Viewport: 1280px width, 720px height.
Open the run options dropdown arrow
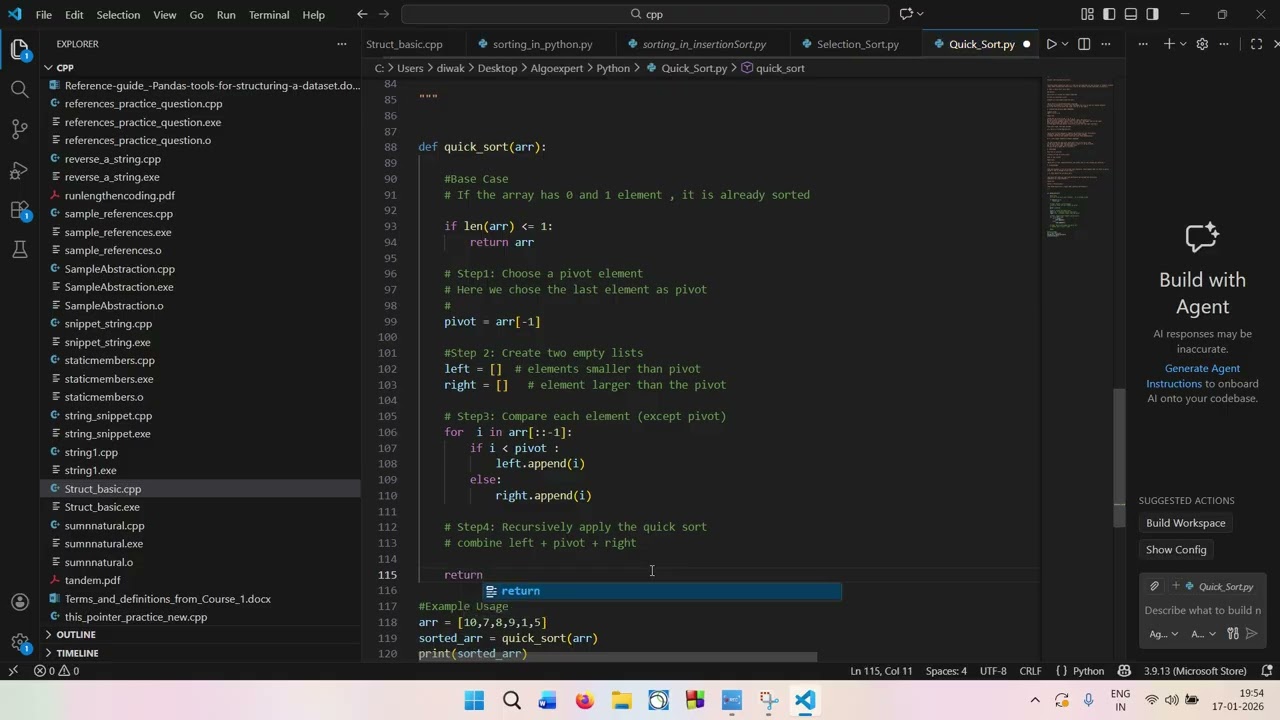[x=1066, y=44]
